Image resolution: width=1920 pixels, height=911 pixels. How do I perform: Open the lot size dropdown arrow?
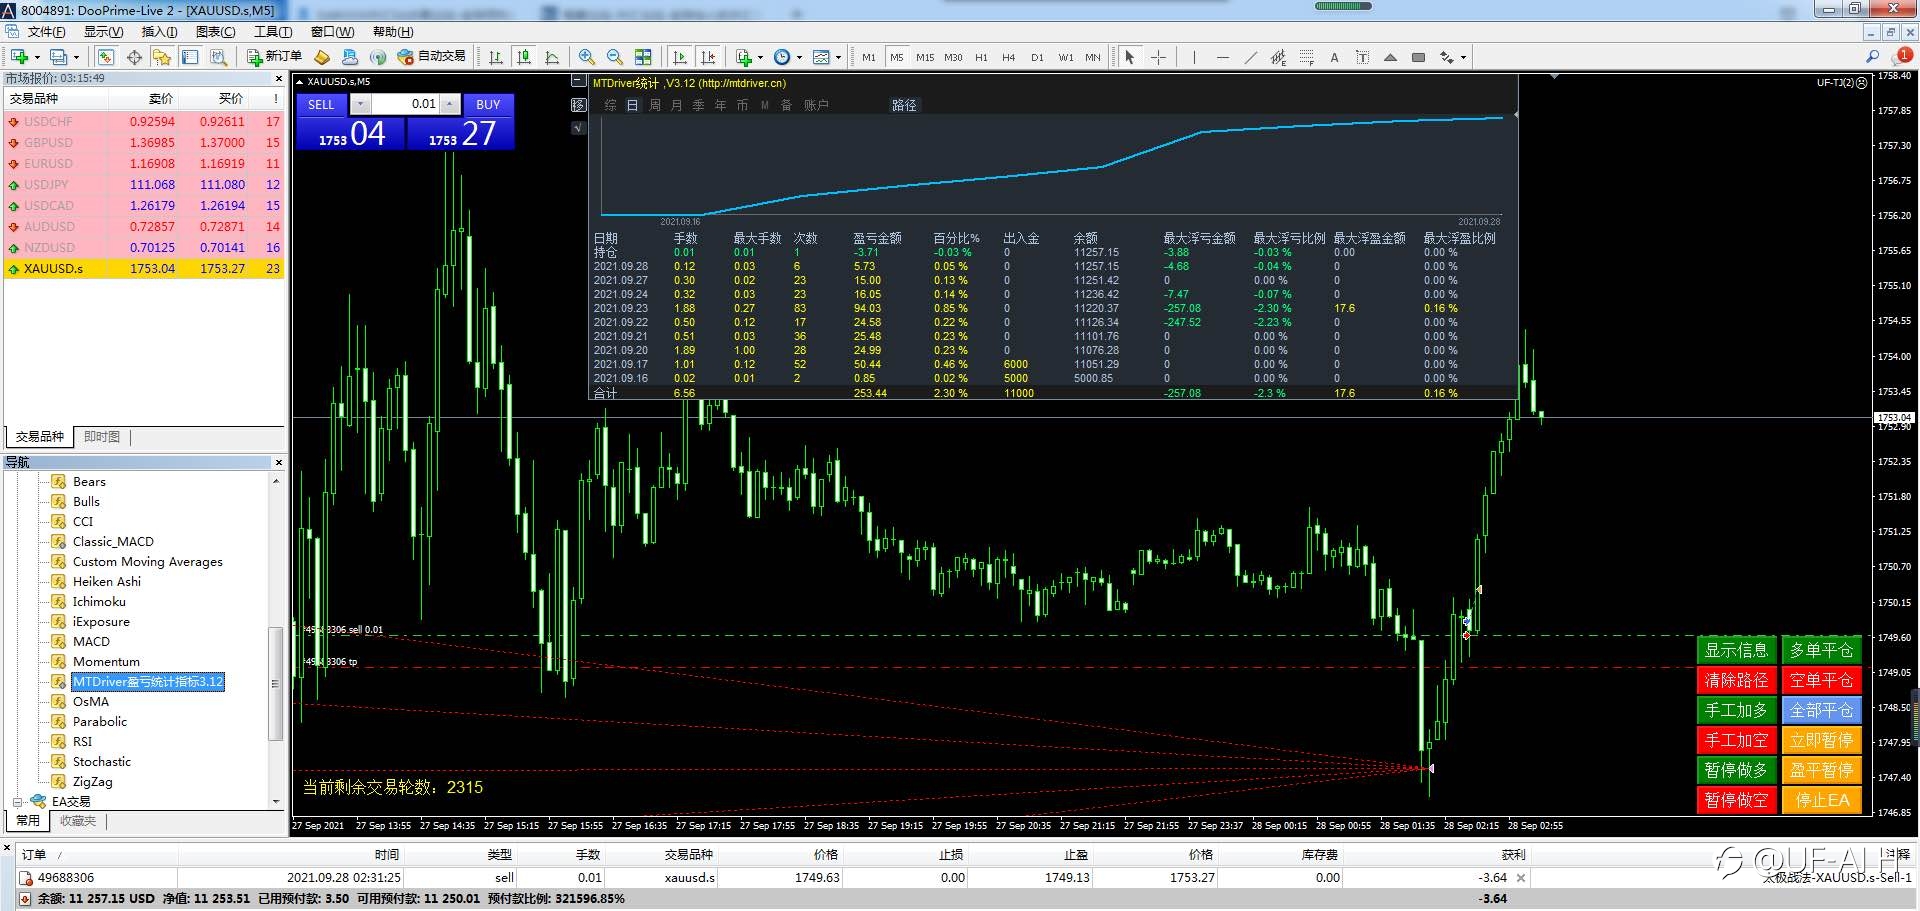coord(361,104)
